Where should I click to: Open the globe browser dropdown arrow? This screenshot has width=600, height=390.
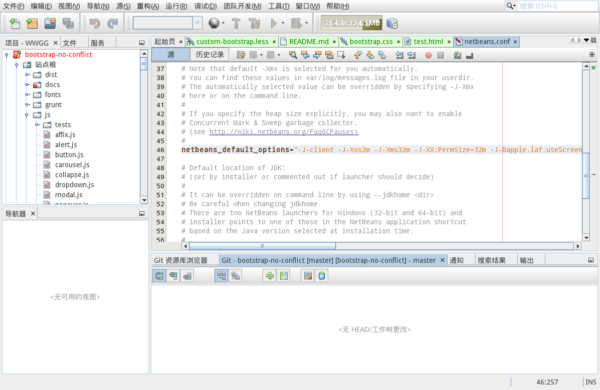(x=223, y=23)
